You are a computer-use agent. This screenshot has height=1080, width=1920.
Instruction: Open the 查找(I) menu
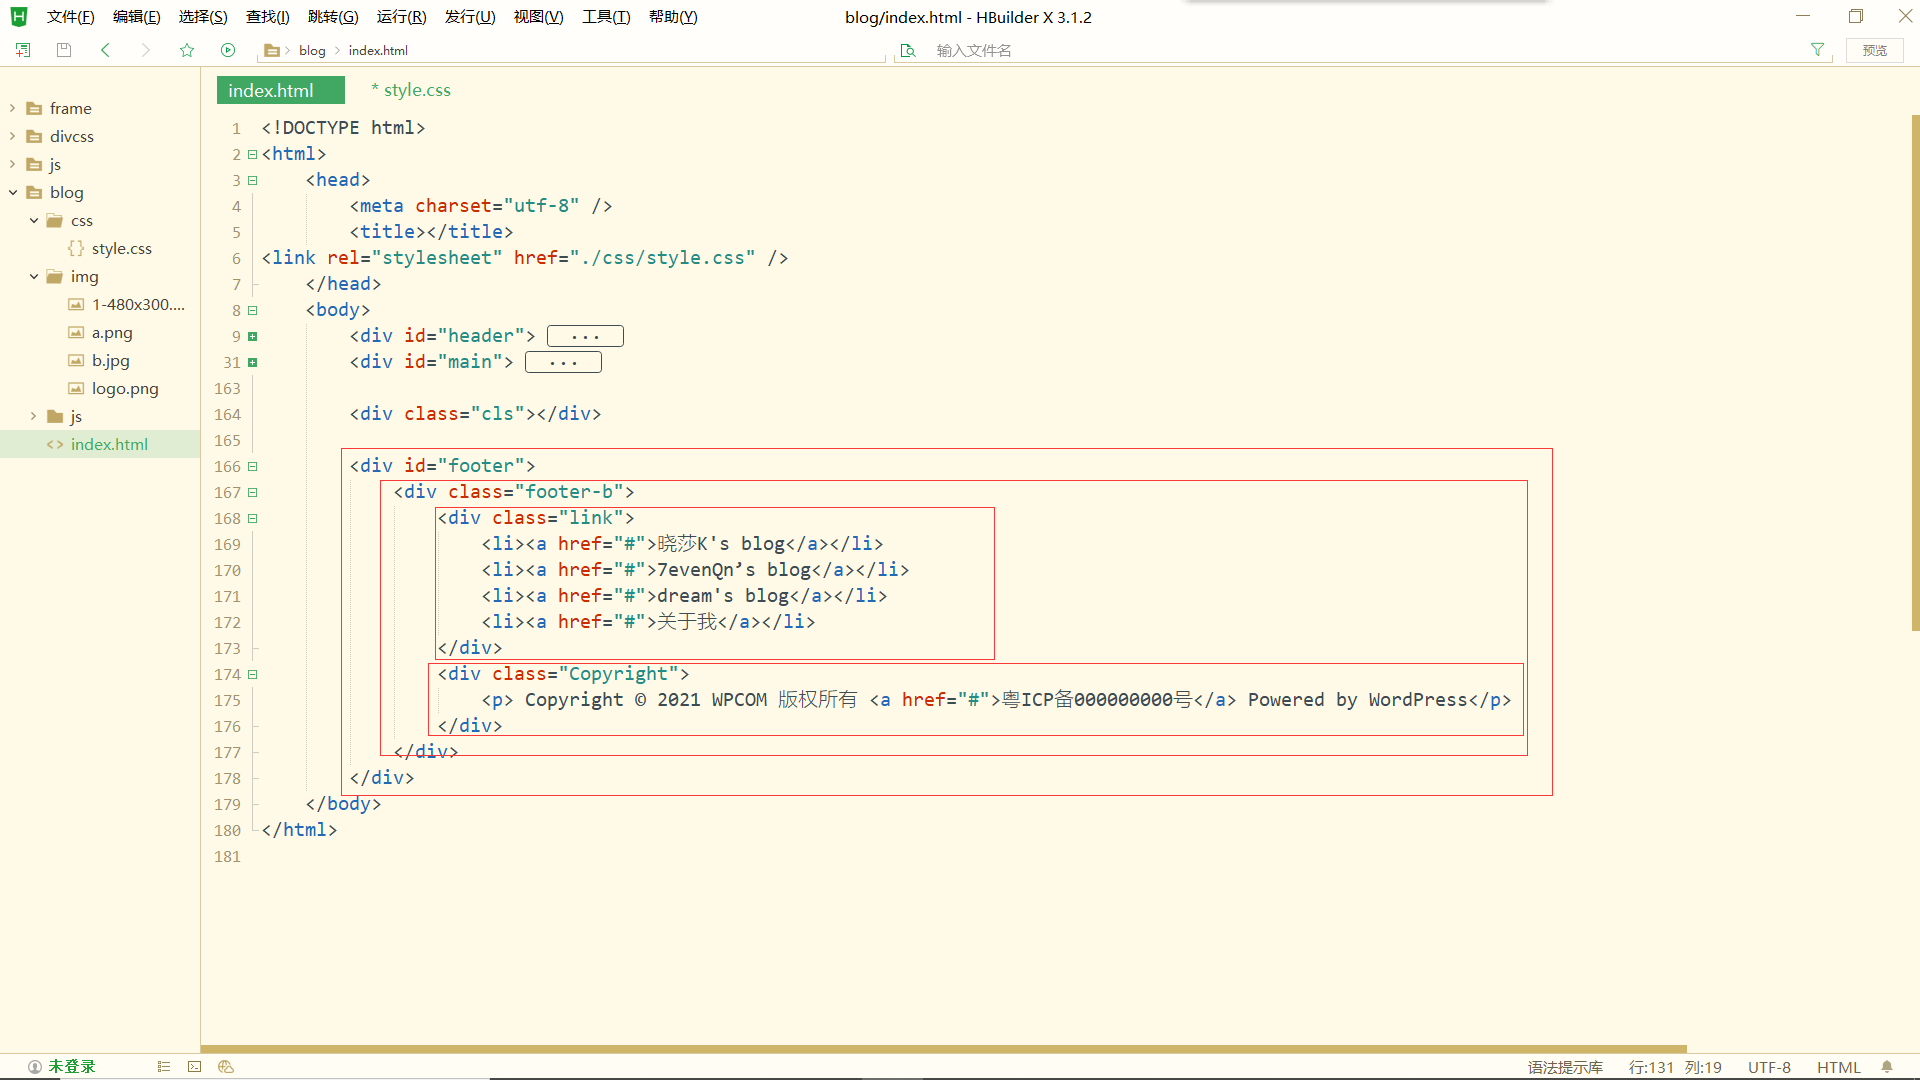[x=268, y=17]
